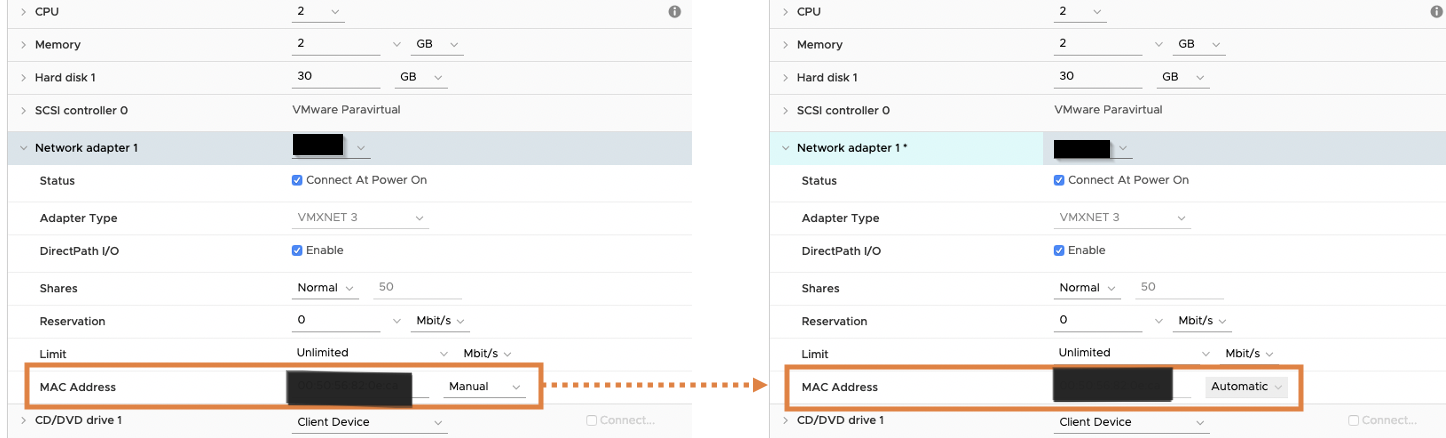The width and height of the screenshot is (1446, 438).
Task: Click the CPU info icon in left panel
Action: 675,12
